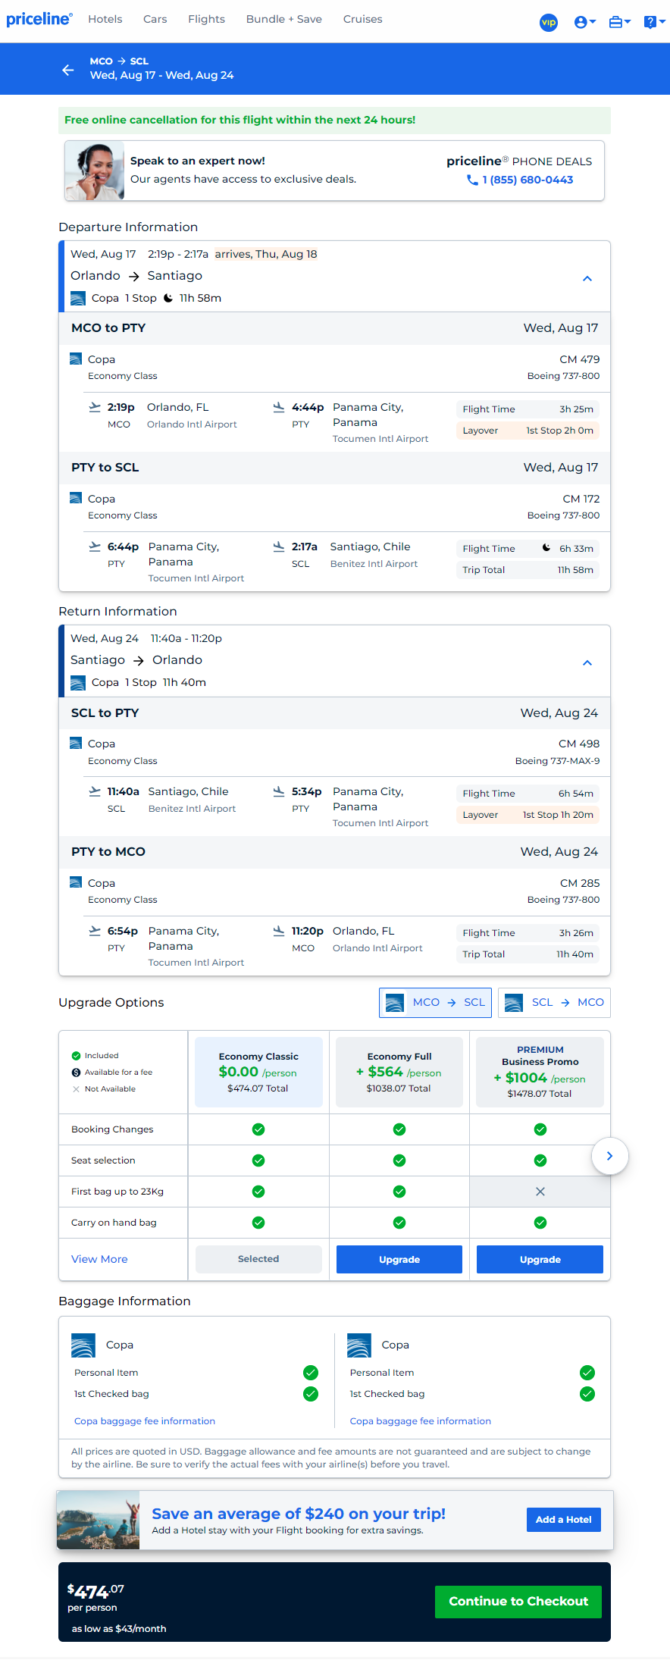Image resolution: width=670 pixels, height=1660 pixels.
Task: Click the left Copa baggage logo
Action: click(83, 1345)
